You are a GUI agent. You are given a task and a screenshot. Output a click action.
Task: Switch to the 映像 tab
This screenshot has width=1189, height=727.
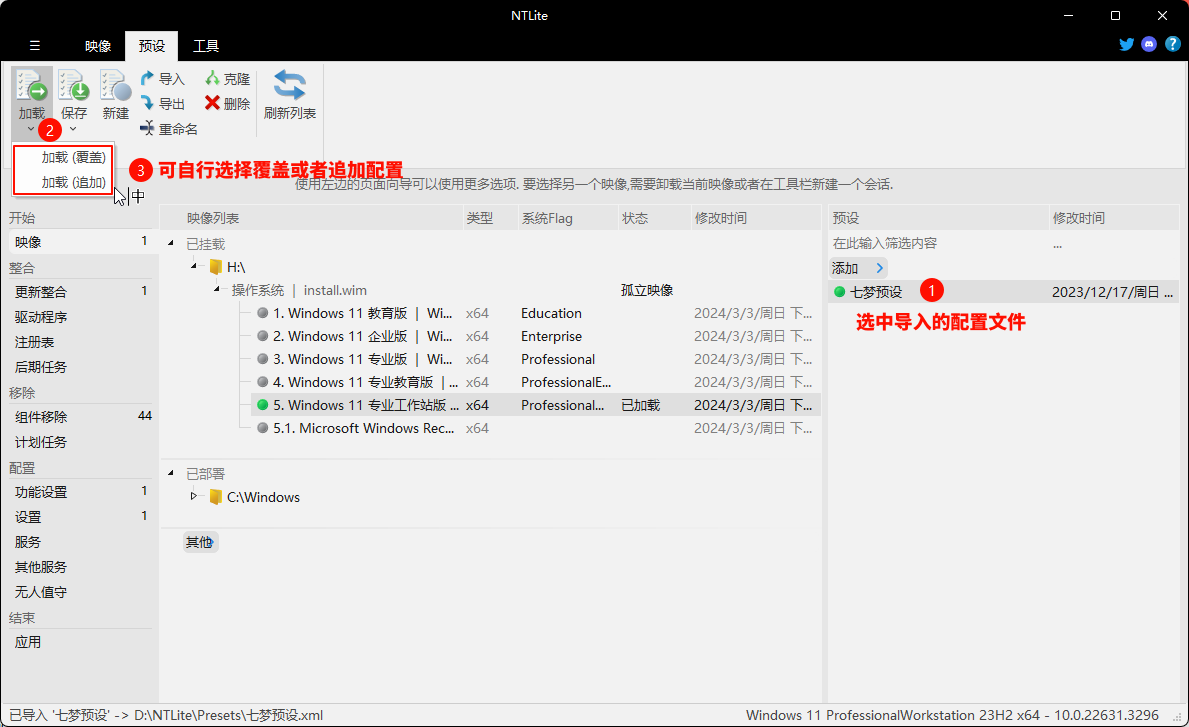[x=98, y=46]
